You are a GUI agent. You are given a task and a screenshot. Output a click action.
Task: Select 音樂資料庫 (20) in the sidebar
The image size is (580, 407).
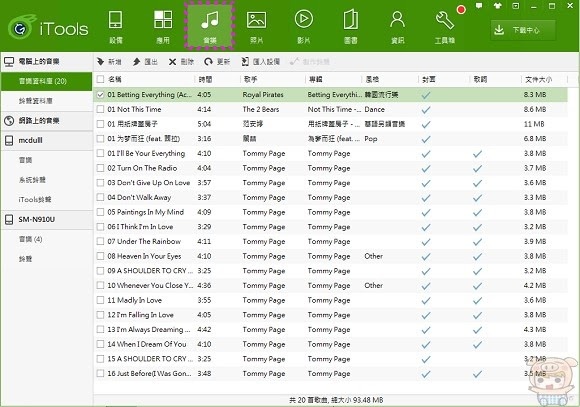tap(46, 81)
